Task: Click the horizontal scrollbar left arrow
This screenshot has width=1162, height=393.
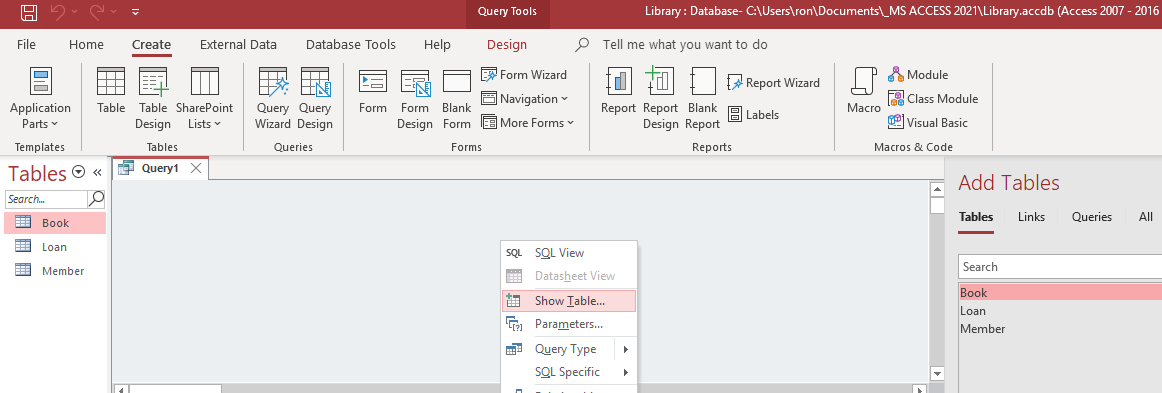Action: [x=122, y=389]
